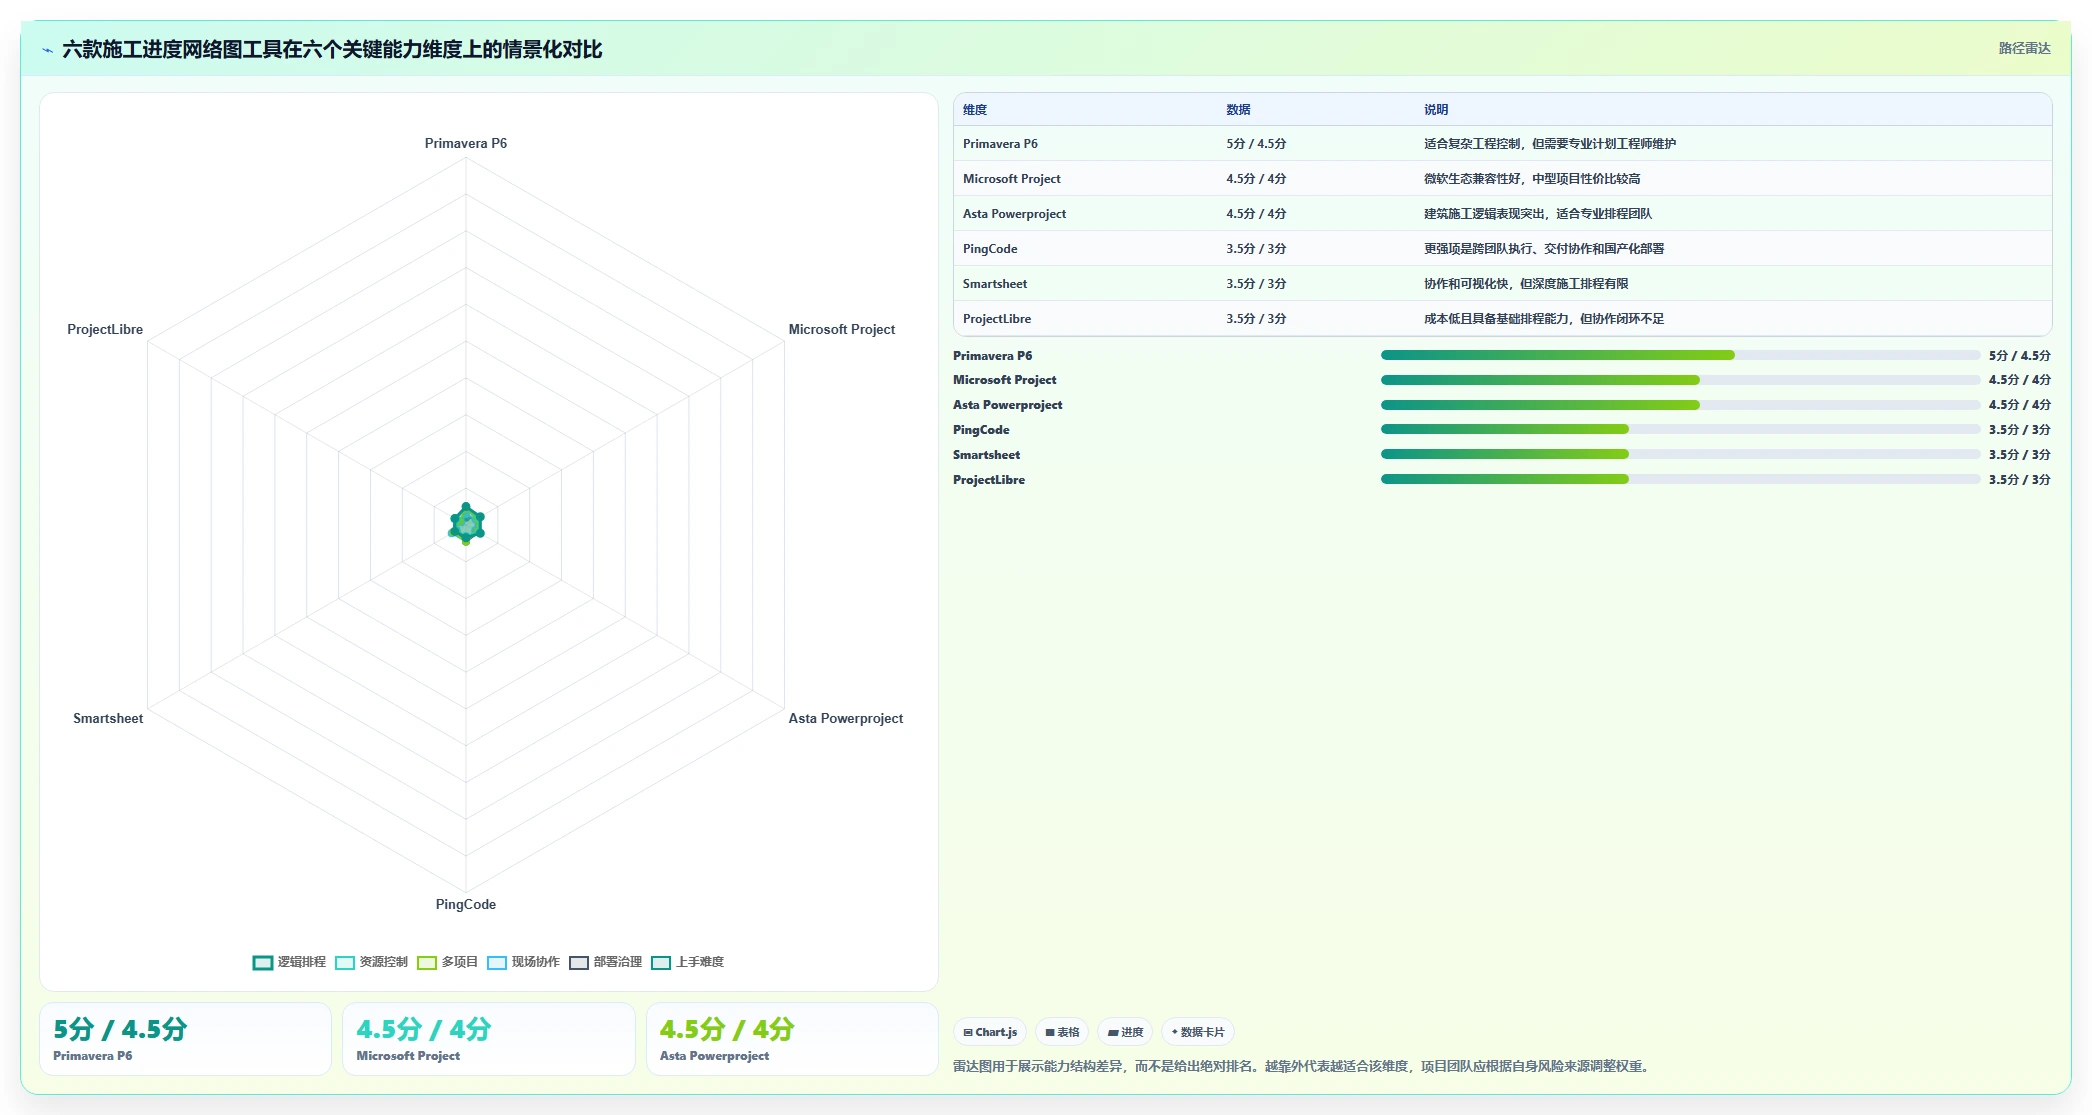
Task: Select the Primavera P6 table row name
Action: pyautogui.click(x=1000, y=144)
